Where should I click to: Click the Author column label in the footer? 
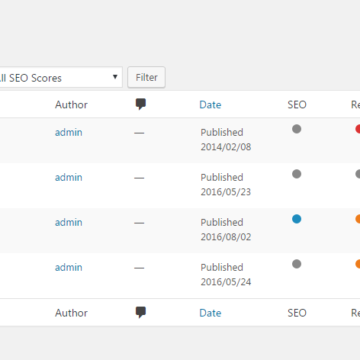[x=71, y=313]
